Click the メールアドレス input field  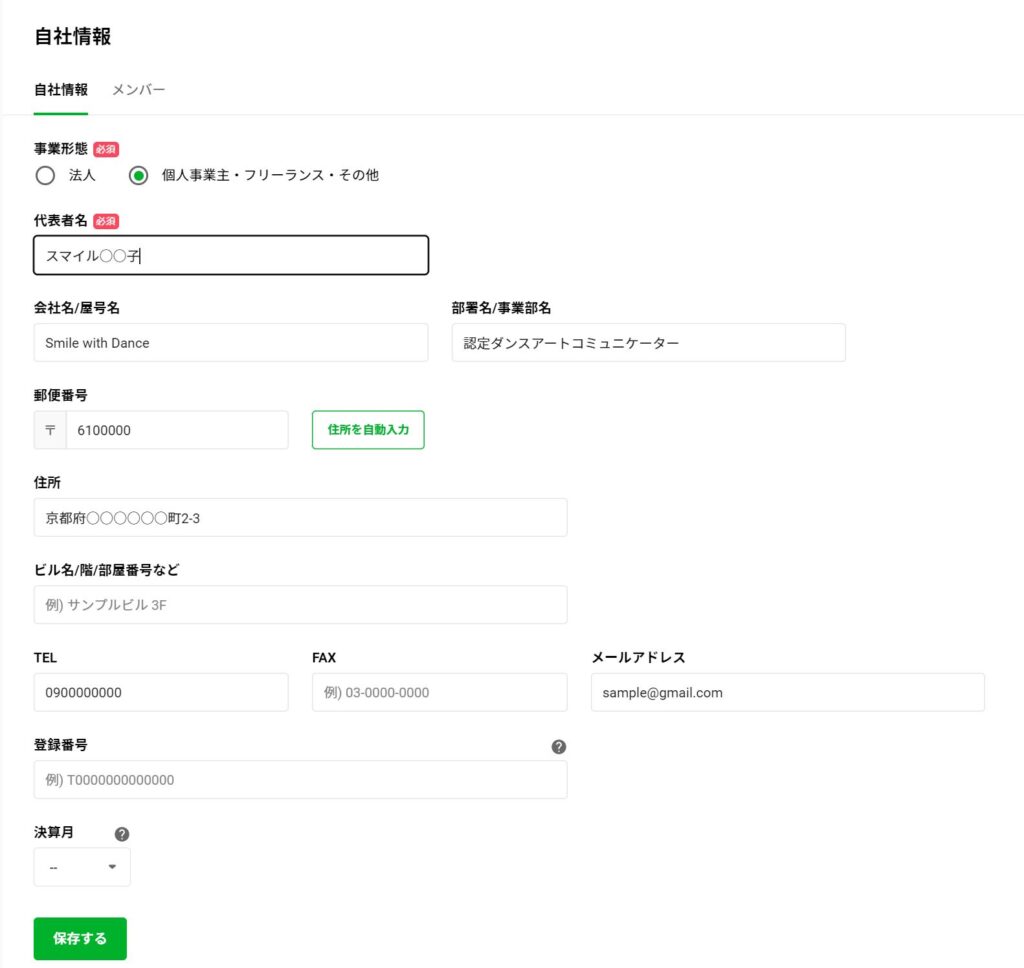(787, 692)
